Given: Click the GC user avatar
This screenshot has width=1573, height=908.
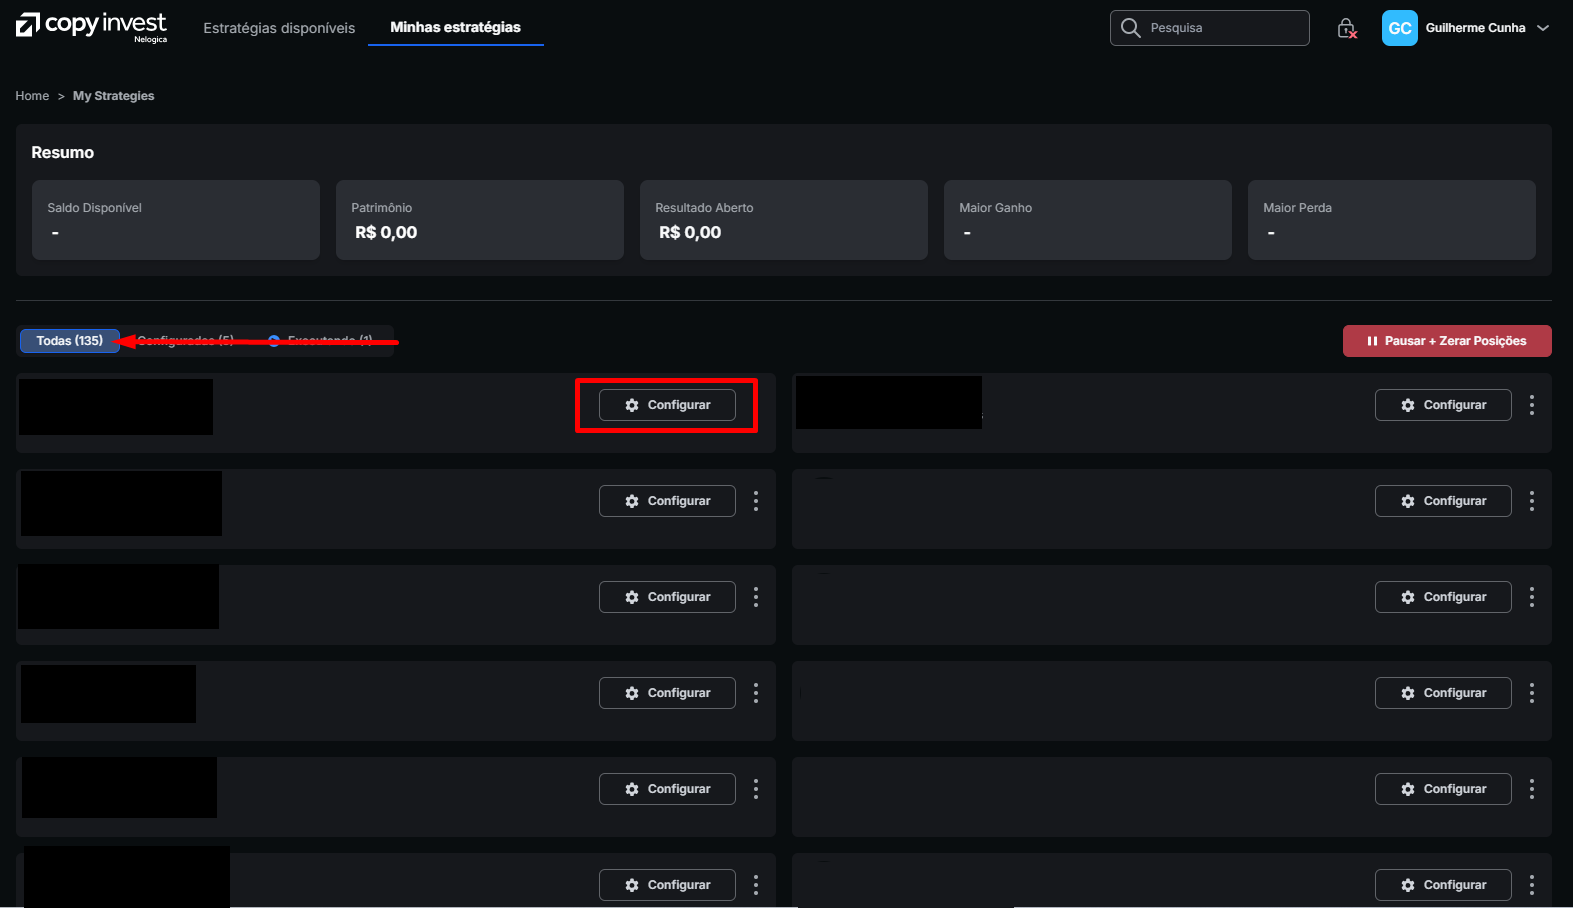Looking at the screenshot, I should (x=1399, y=28).
